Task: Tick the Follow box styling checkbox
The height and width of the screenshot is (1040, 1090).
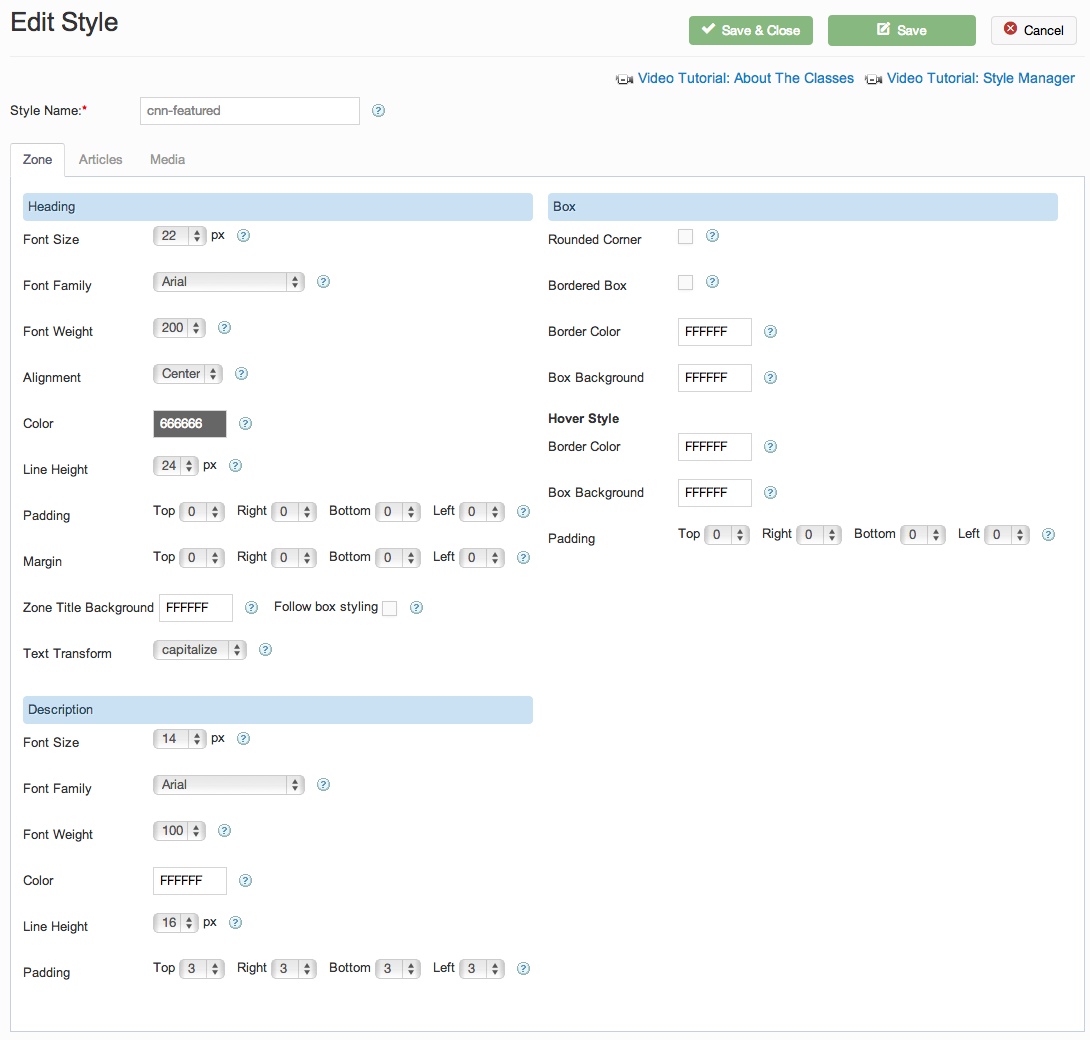Action: tap(390, 608)
